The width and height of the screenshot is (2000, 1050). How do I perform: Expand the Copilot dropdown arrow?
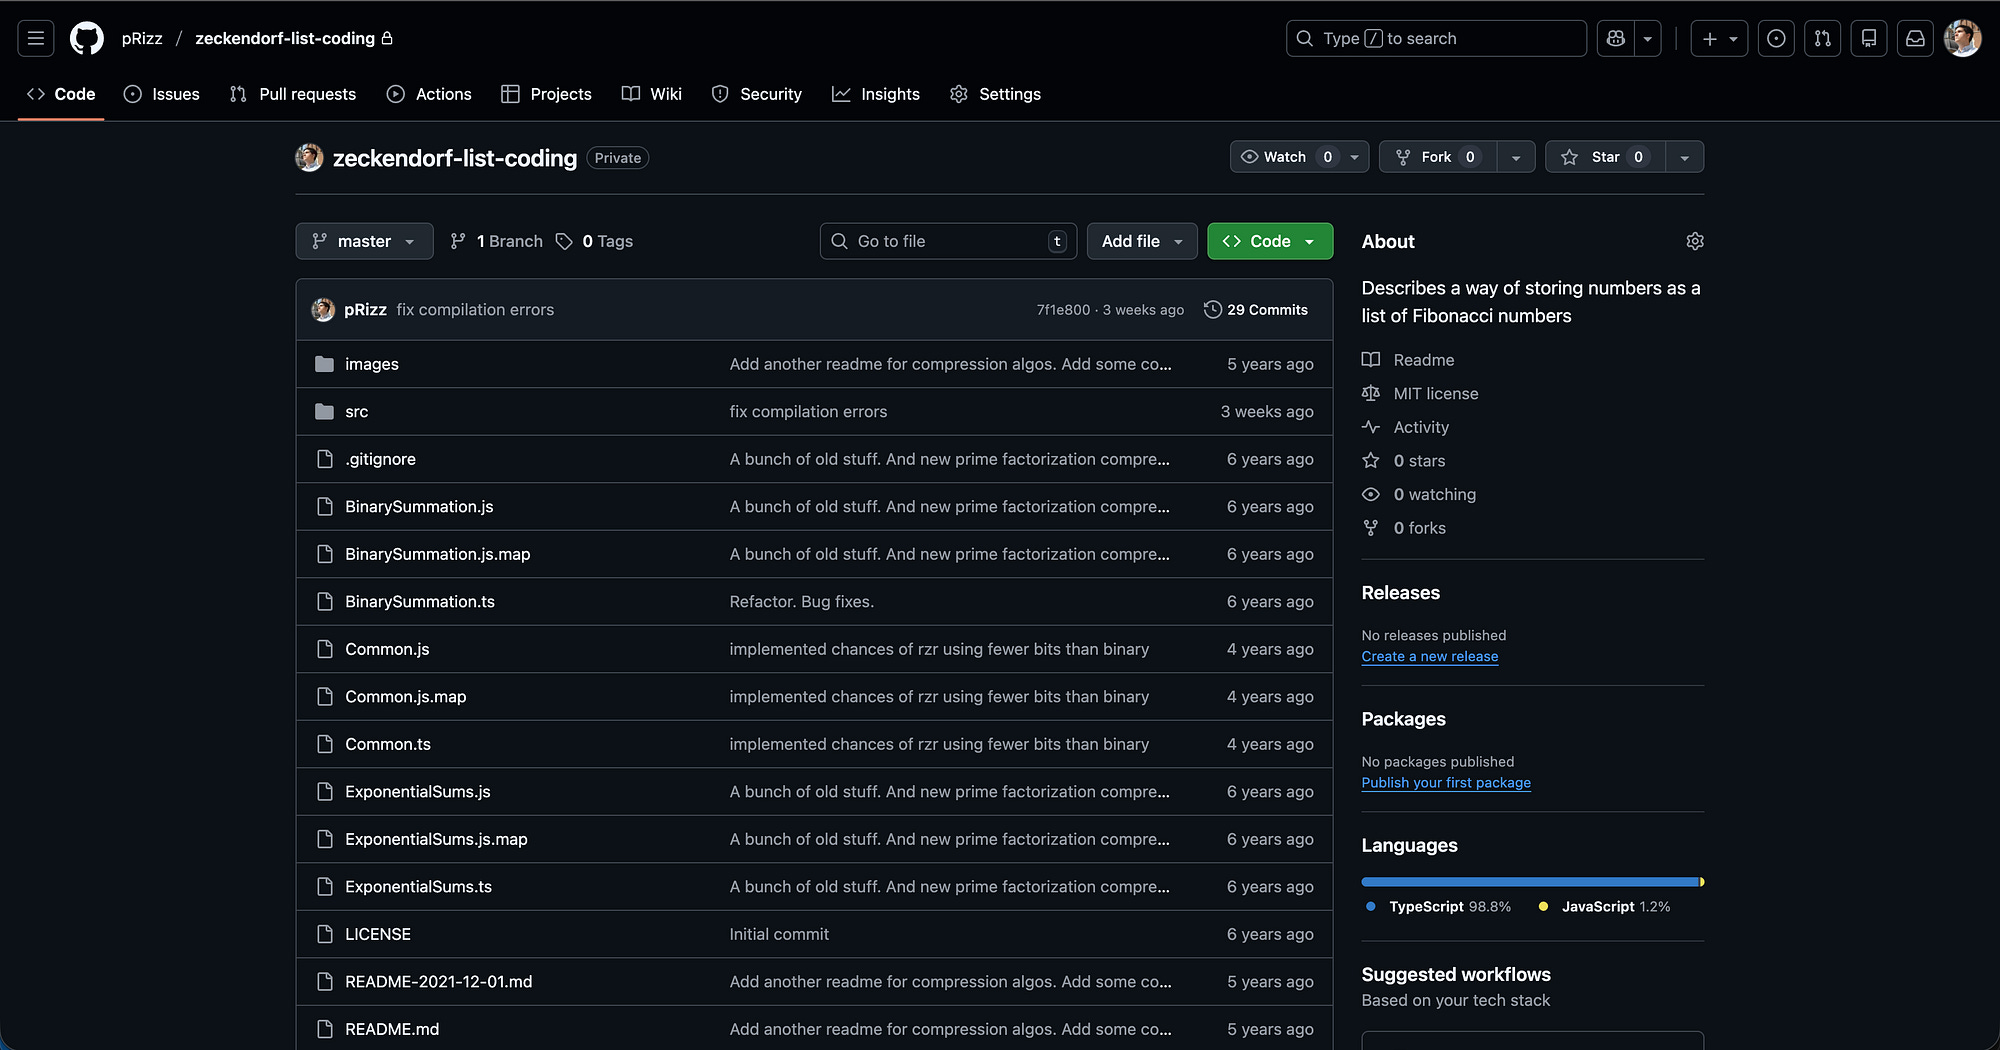pos(1647,38)
